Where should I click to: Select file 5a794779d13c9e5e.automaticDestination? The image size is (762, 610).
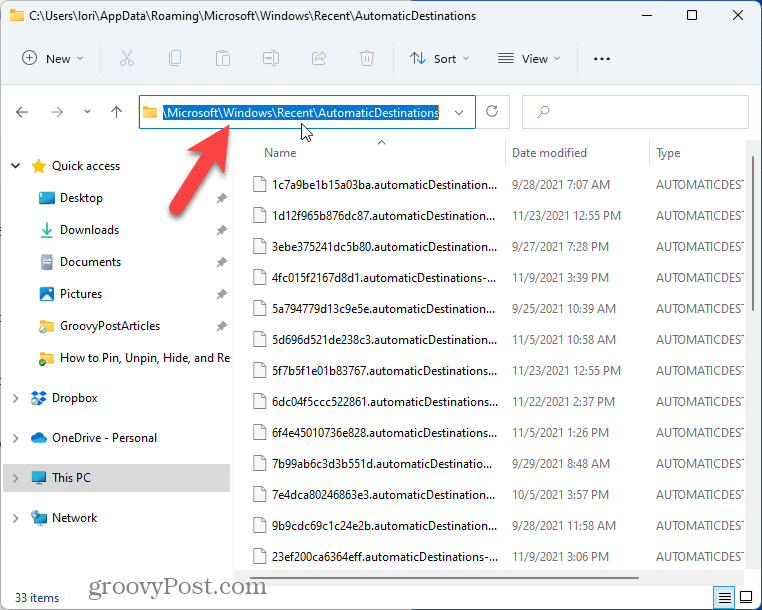click(x=383, y=309)
